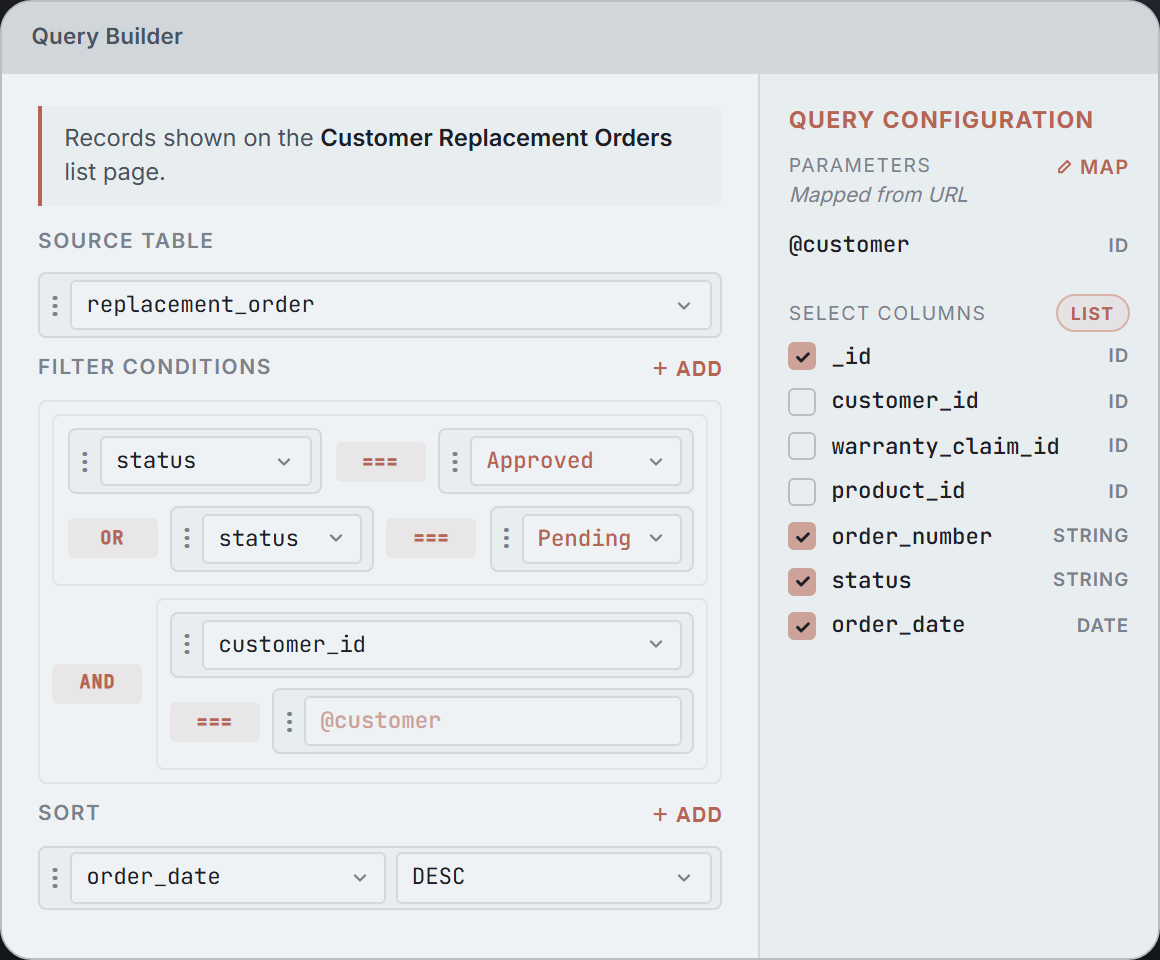The image size is (1160, 960).
Task: Click the LIST pill button
Action: pyautogui.click(x=1092, y=314)
